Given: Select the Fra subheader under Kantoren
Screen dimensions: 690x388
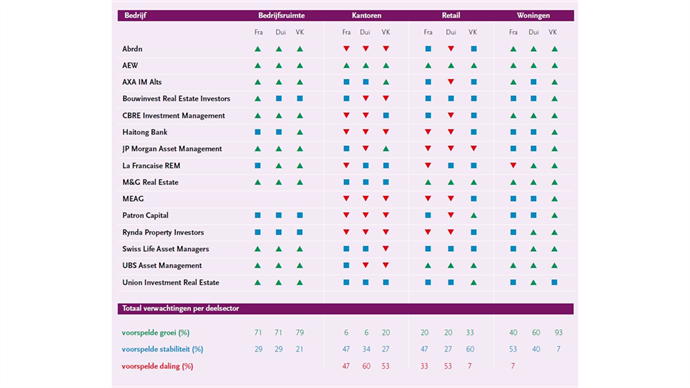Looking at the screenshot, I should pos(346,32).
